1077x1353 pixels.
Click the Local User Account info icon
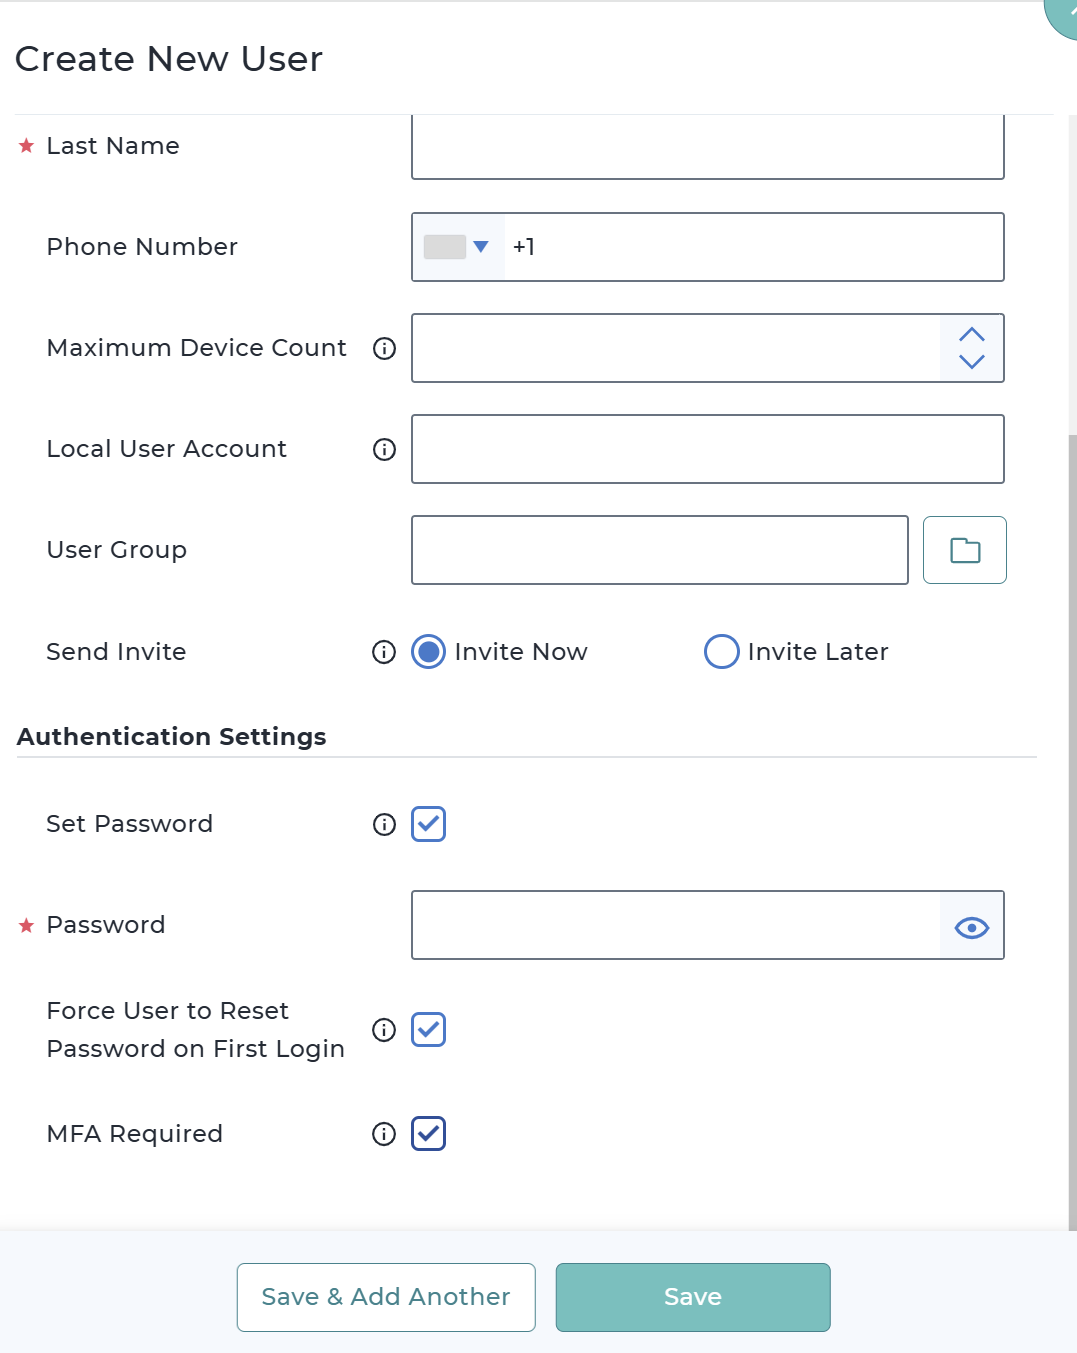[x=384, y=449]
